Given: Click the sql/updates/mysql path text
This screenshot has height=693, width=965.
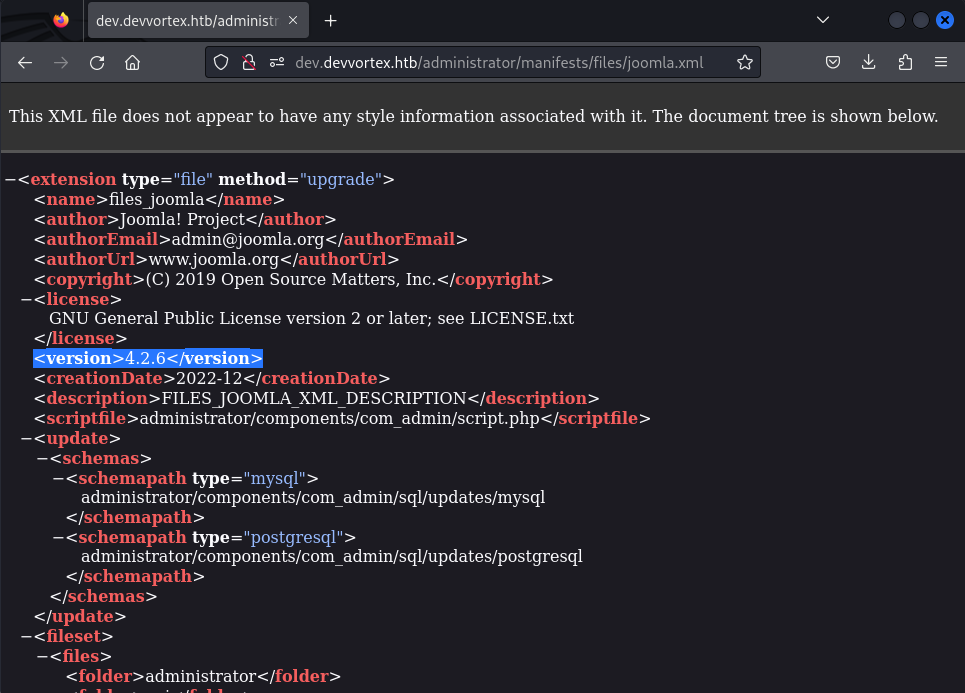Looking at the screenshot, I should [313, 497].
